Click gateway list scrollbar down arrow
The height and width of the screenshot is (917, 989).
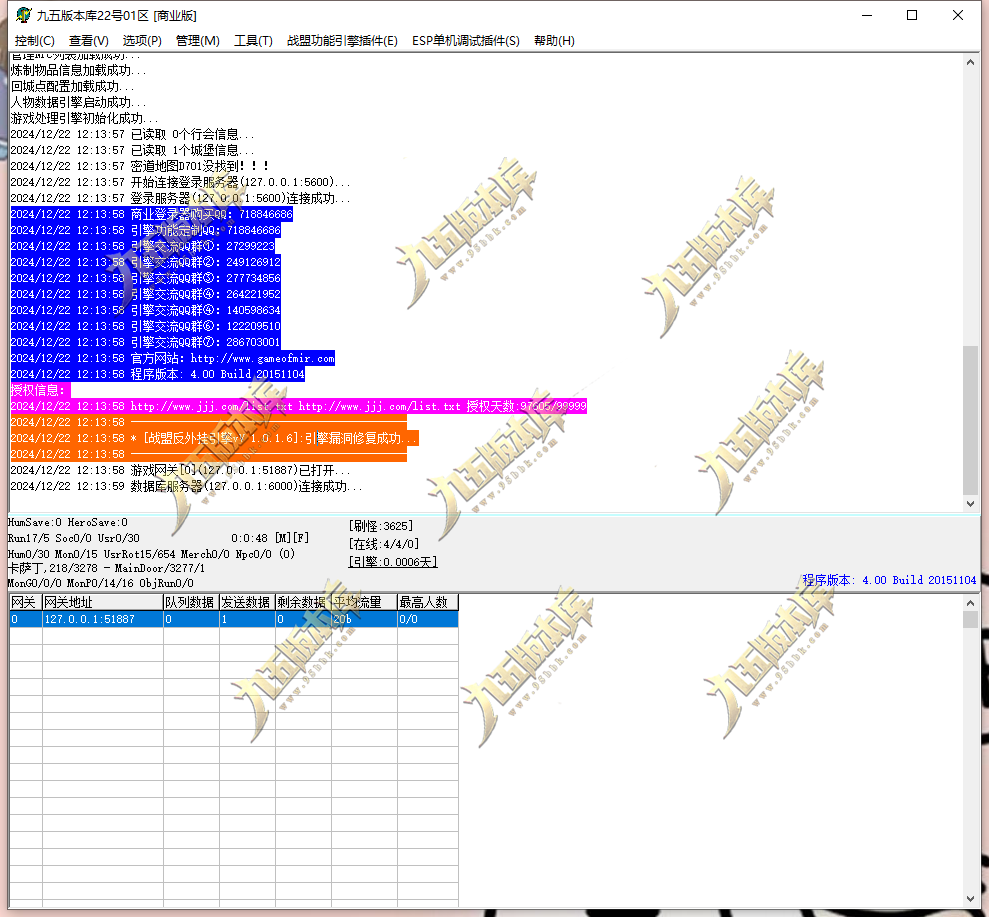(x=970, y=899)
